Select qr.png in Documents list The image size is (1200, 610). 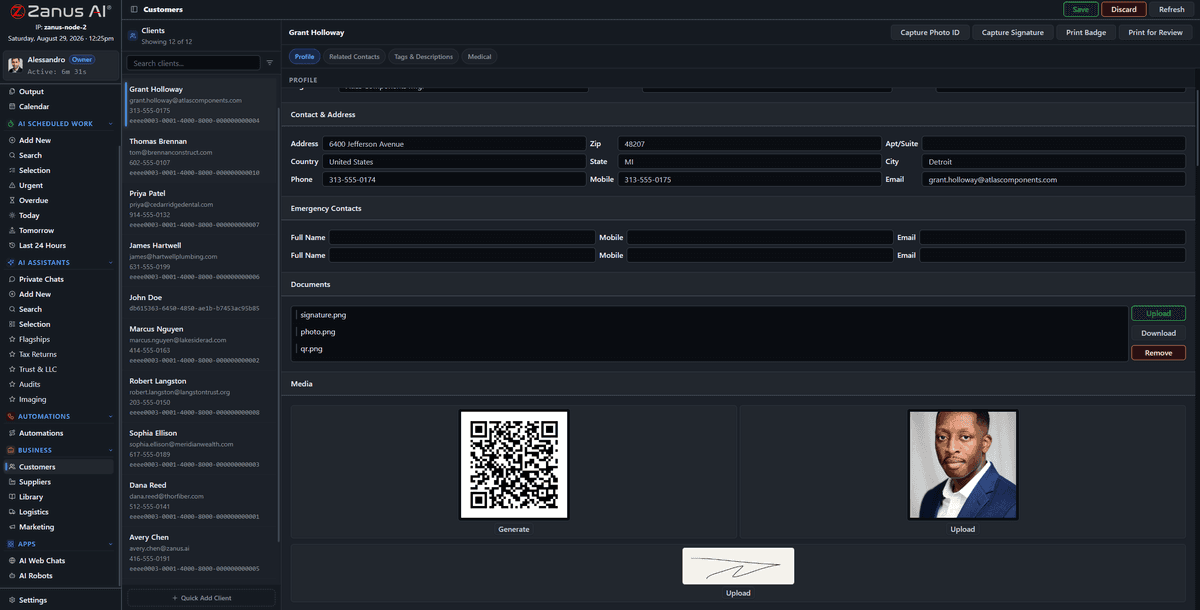point(311,349)
